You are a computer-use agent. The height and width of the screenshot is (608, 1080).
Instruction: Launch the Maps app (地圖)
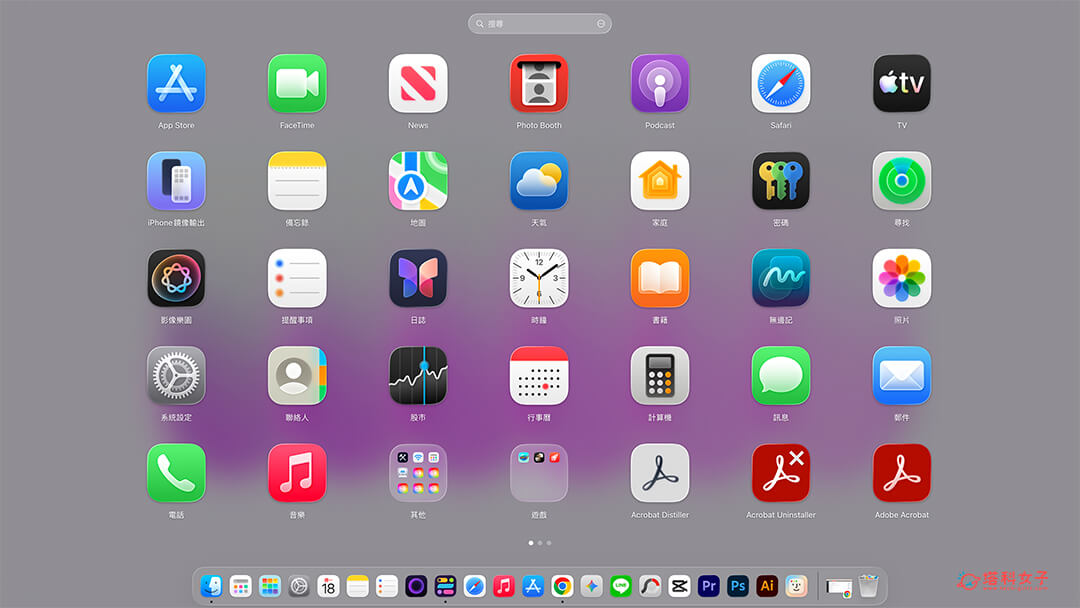tap(418, 181)
